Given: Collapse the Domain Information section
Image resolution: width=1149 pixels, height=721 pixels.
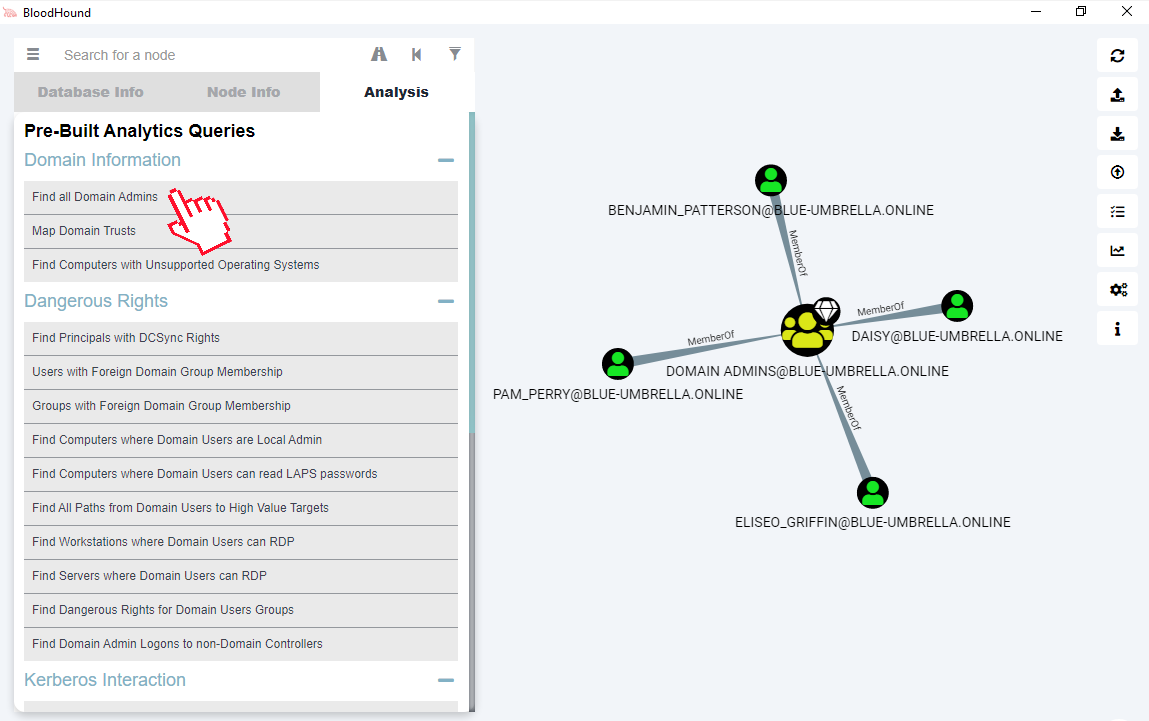Looking at the screenshot, I should point(446,160).
